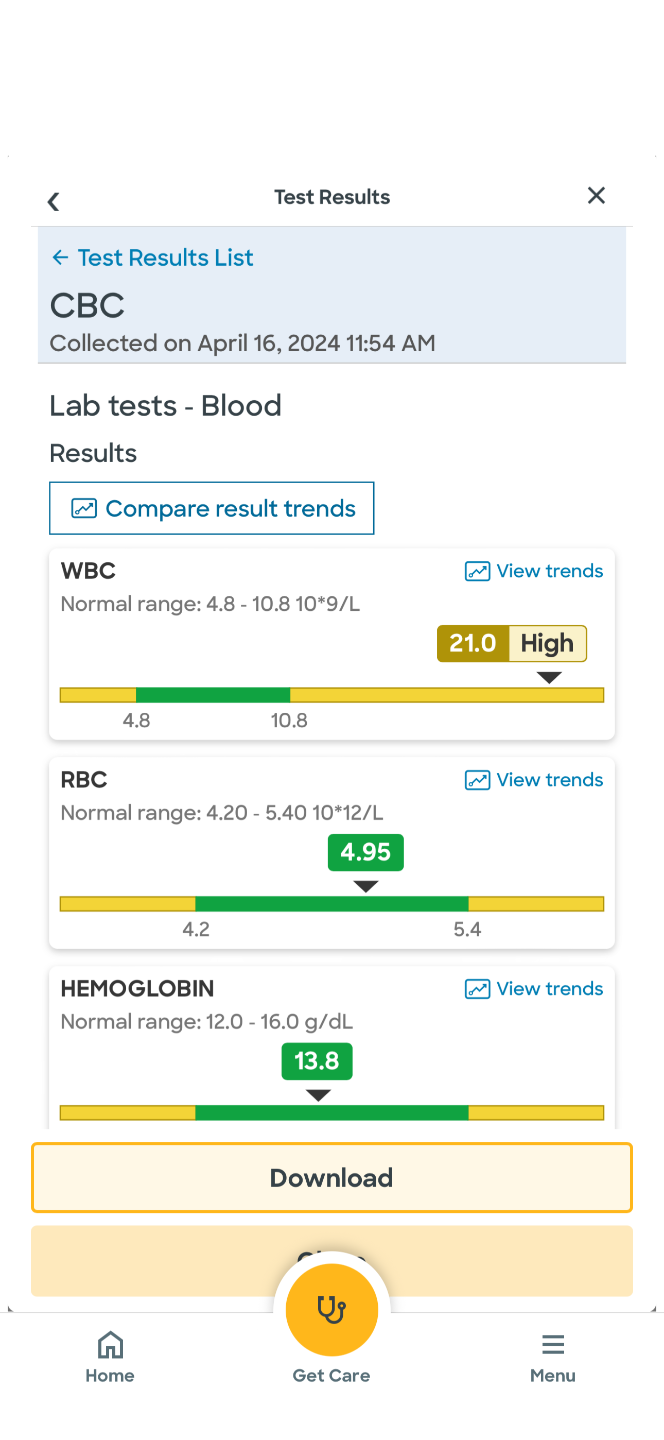Open the Compare result trends button
Image resolution: width=664 pixels, height=1440 pixels.
(x=211, y=508)
